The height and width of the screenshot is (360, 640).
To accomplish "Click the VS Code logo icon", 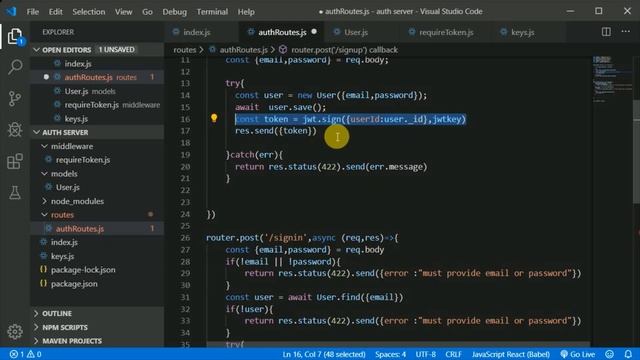I will [11, 11].
